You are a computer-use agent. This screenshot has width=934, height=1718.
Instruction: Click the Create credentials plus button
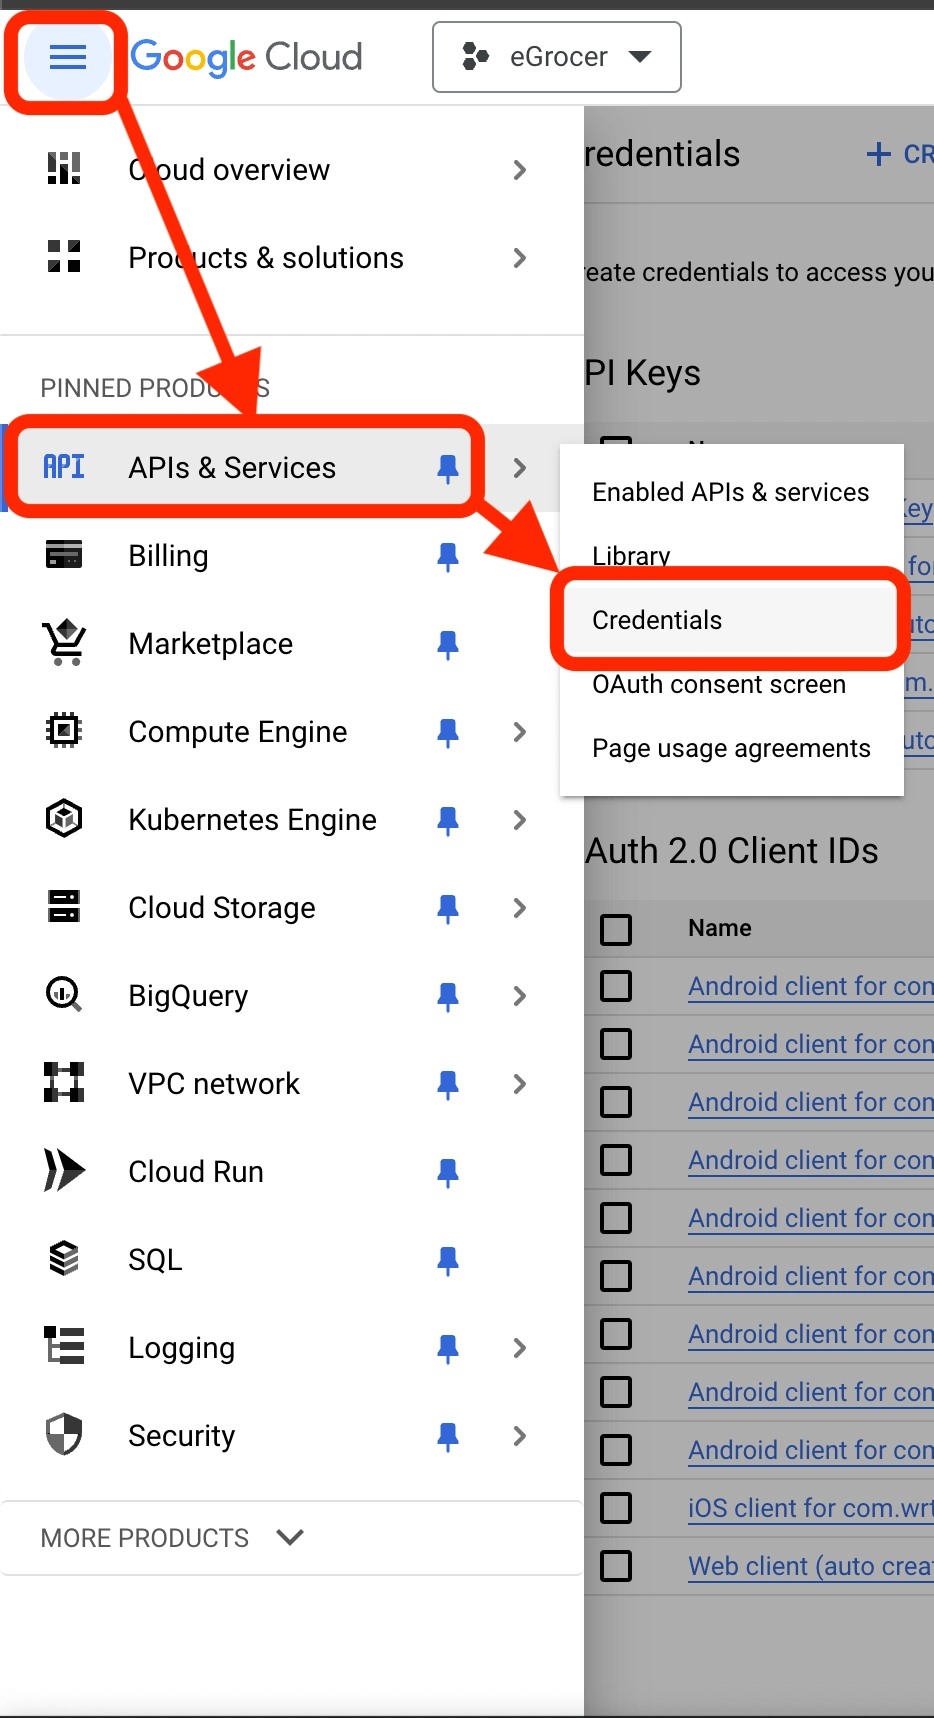[898, 154]
